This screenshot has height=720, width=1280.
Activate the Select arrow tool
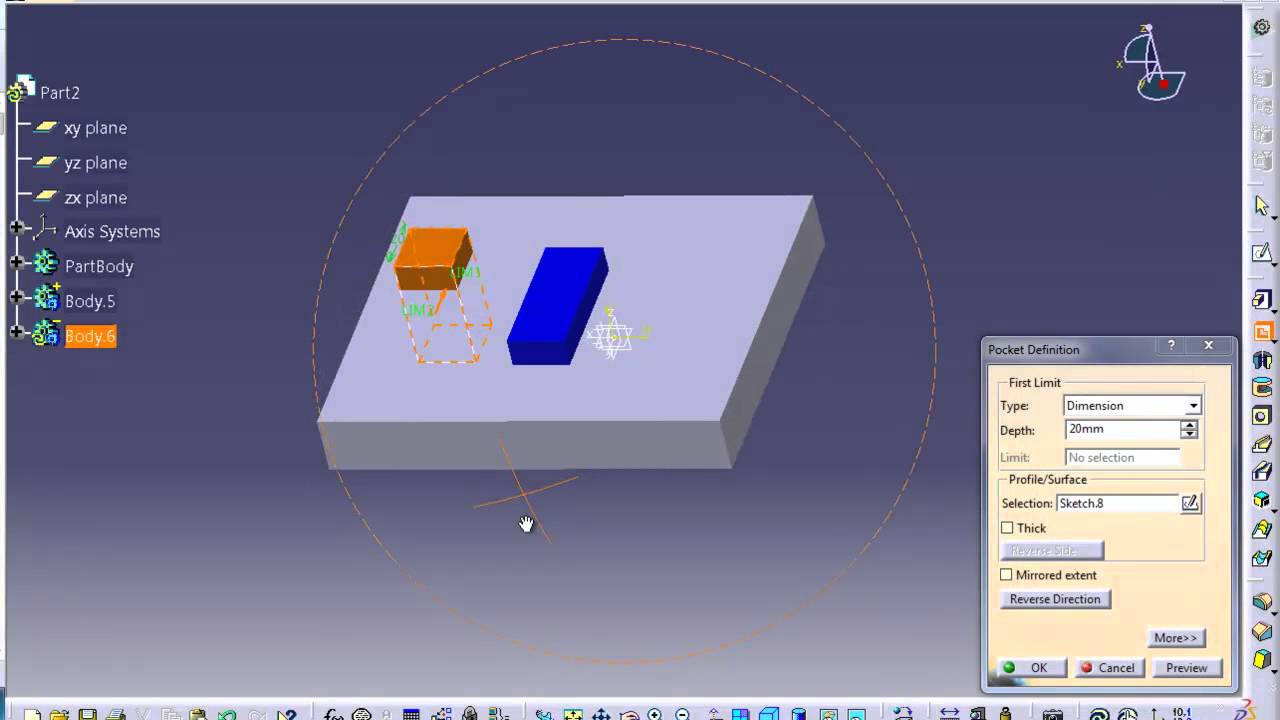(1262, 206)
